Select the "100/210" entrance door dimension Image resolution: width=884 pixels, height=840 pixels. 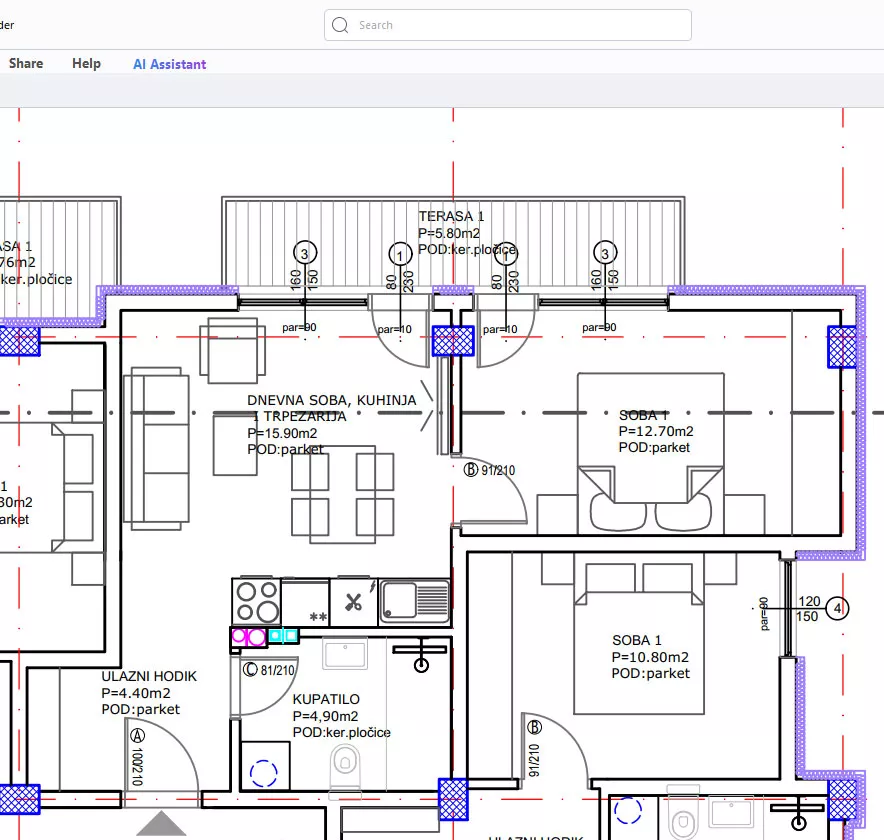pyautogui.click(x=136, y=767)
